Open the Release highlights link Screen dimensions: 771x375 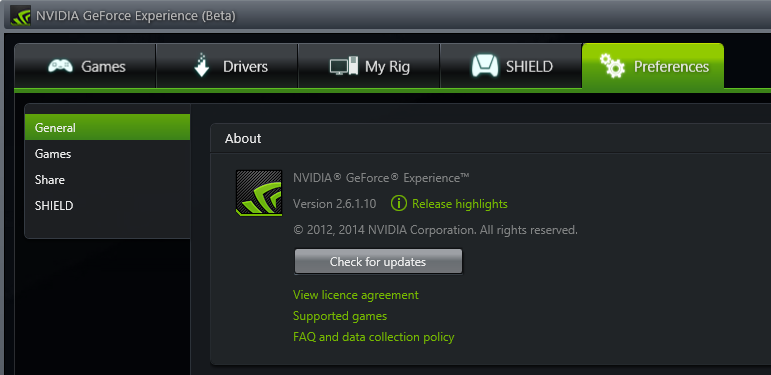[x=460, y=203]
